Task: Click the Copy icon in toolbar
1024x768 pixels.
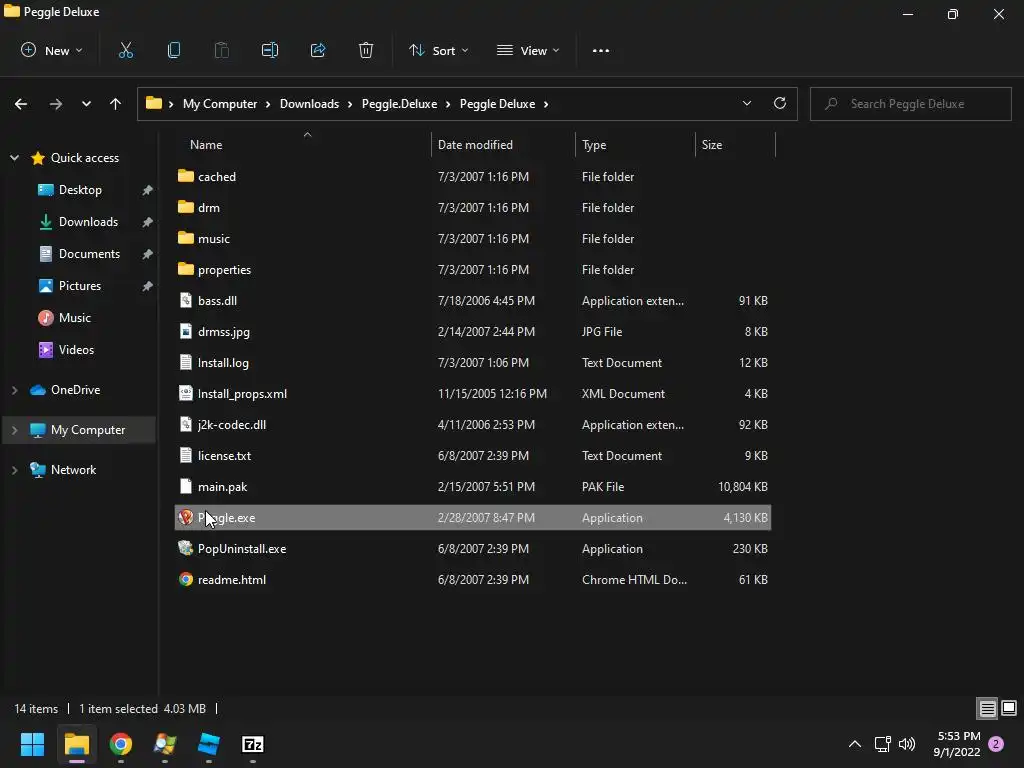Action: tap(174, 50)
